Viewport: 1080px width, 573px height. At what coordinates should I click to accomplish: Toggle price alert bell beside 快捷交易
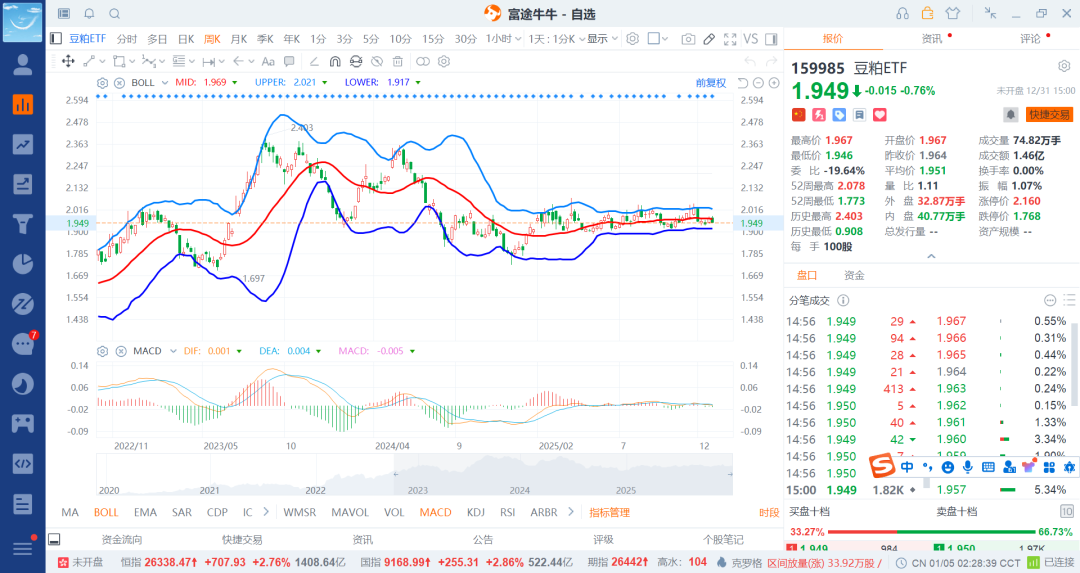coord(1010,115)
